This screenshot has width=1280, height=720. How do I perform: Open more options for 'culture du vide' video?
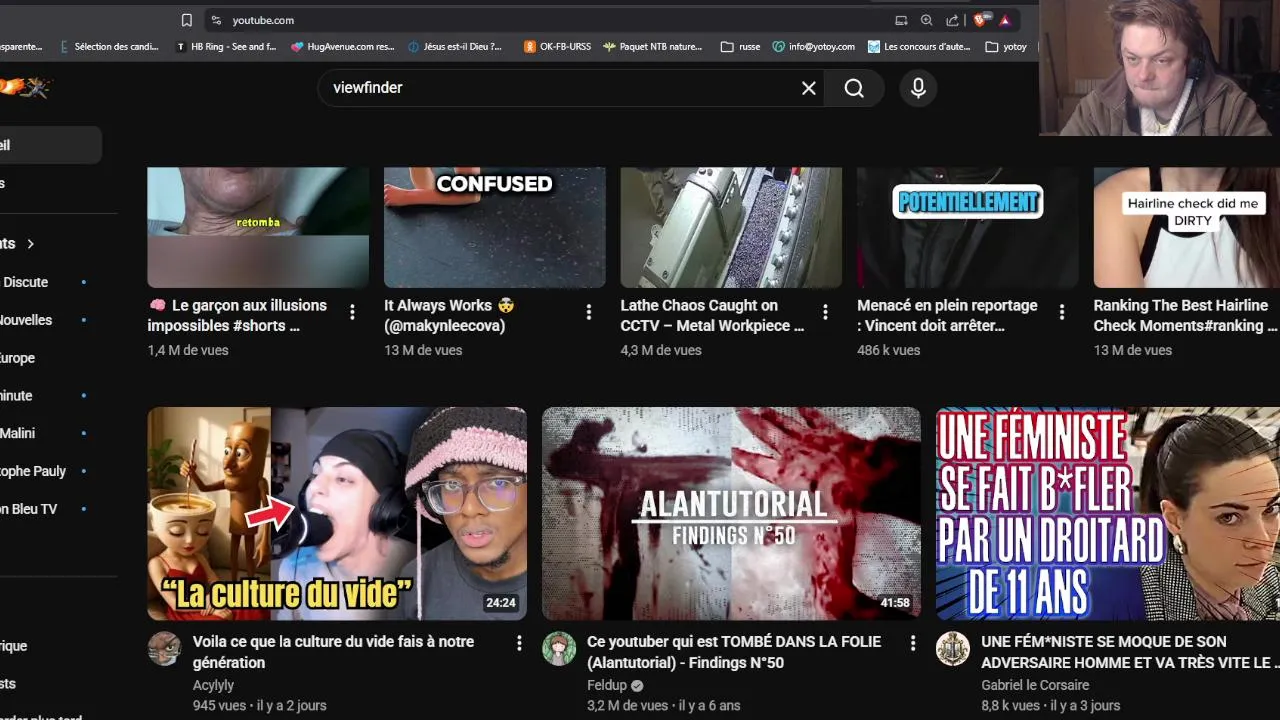coord(519,643)
